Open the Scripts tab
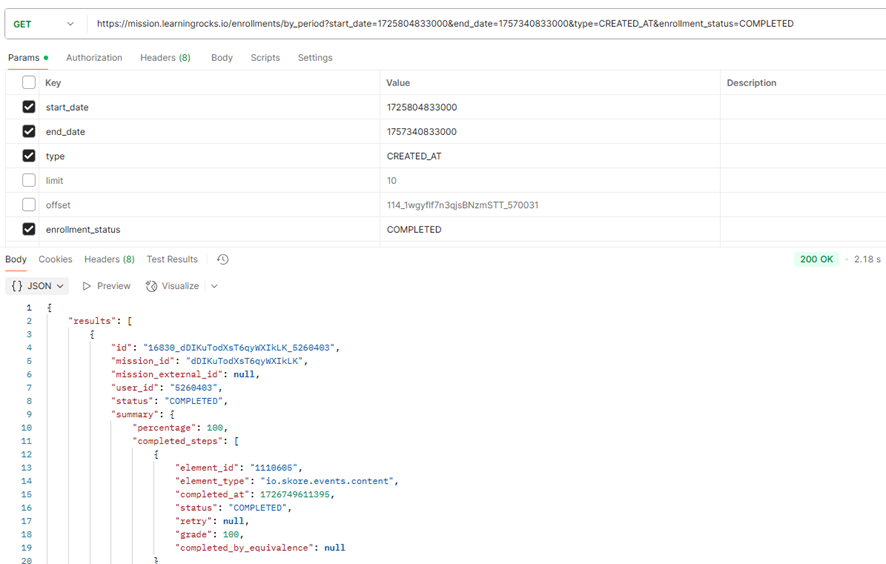 pyautogui.click(x=265, y=58)
